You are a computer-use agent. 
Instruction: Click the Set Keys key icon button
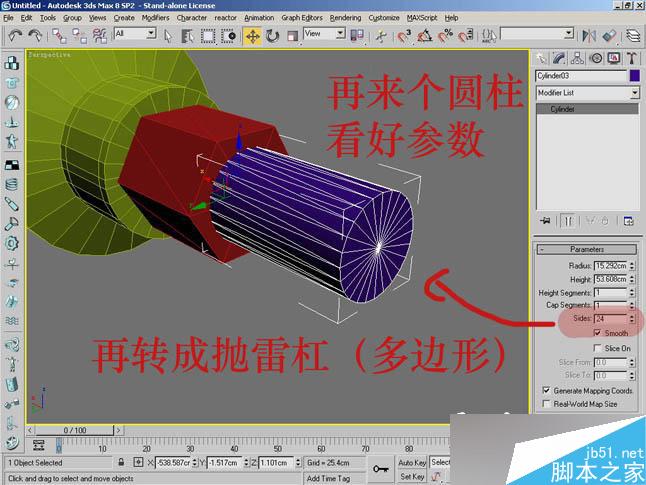coord(380,469)
